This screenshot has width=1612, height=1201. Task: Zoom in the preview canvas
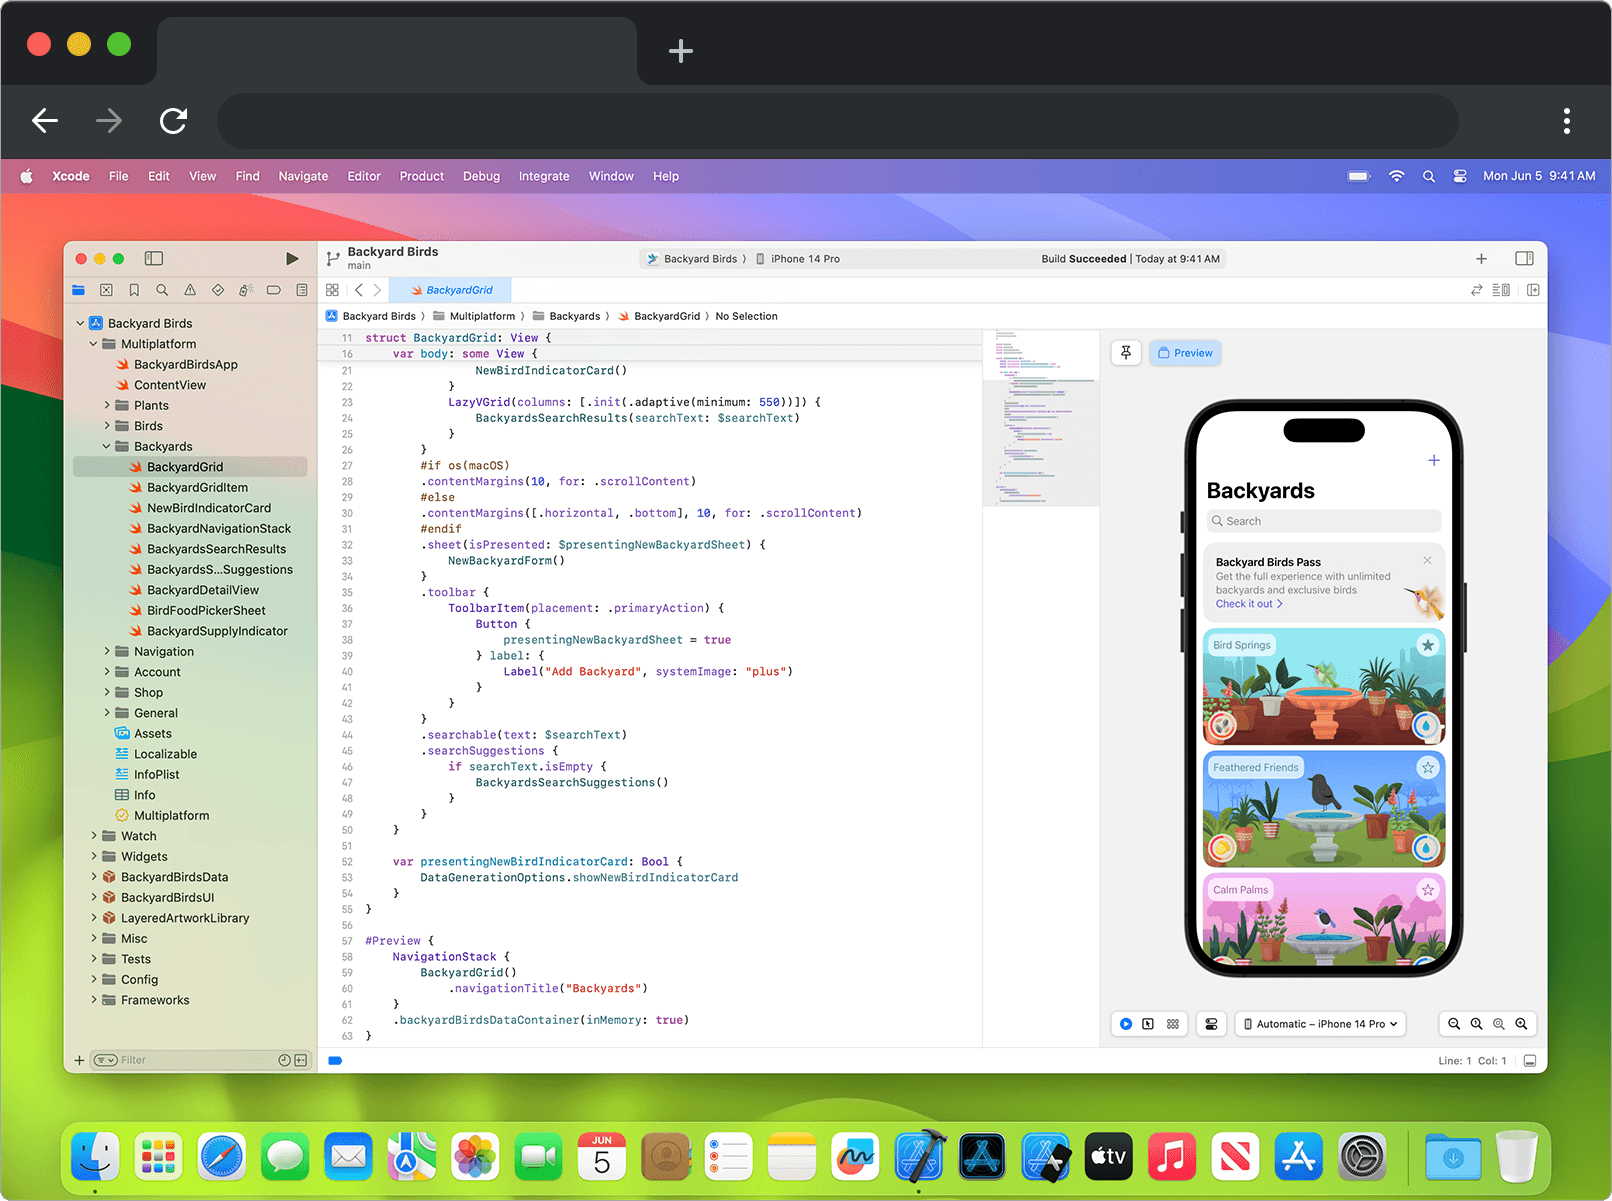1521,1024
